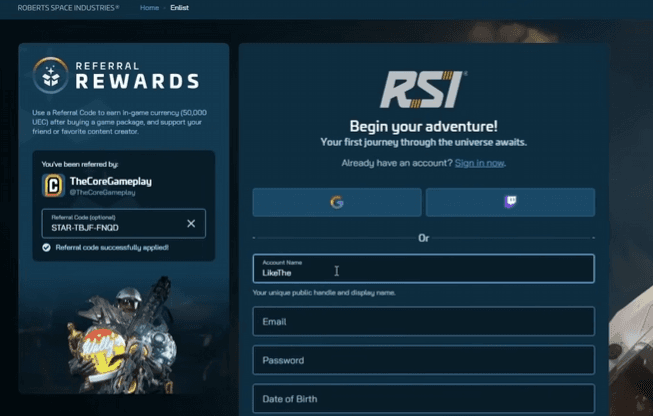The height and width of the screenshot is (416, 653).
Task: Click 'Referral code successfully applied!' message
Action: tap(112, 248)
